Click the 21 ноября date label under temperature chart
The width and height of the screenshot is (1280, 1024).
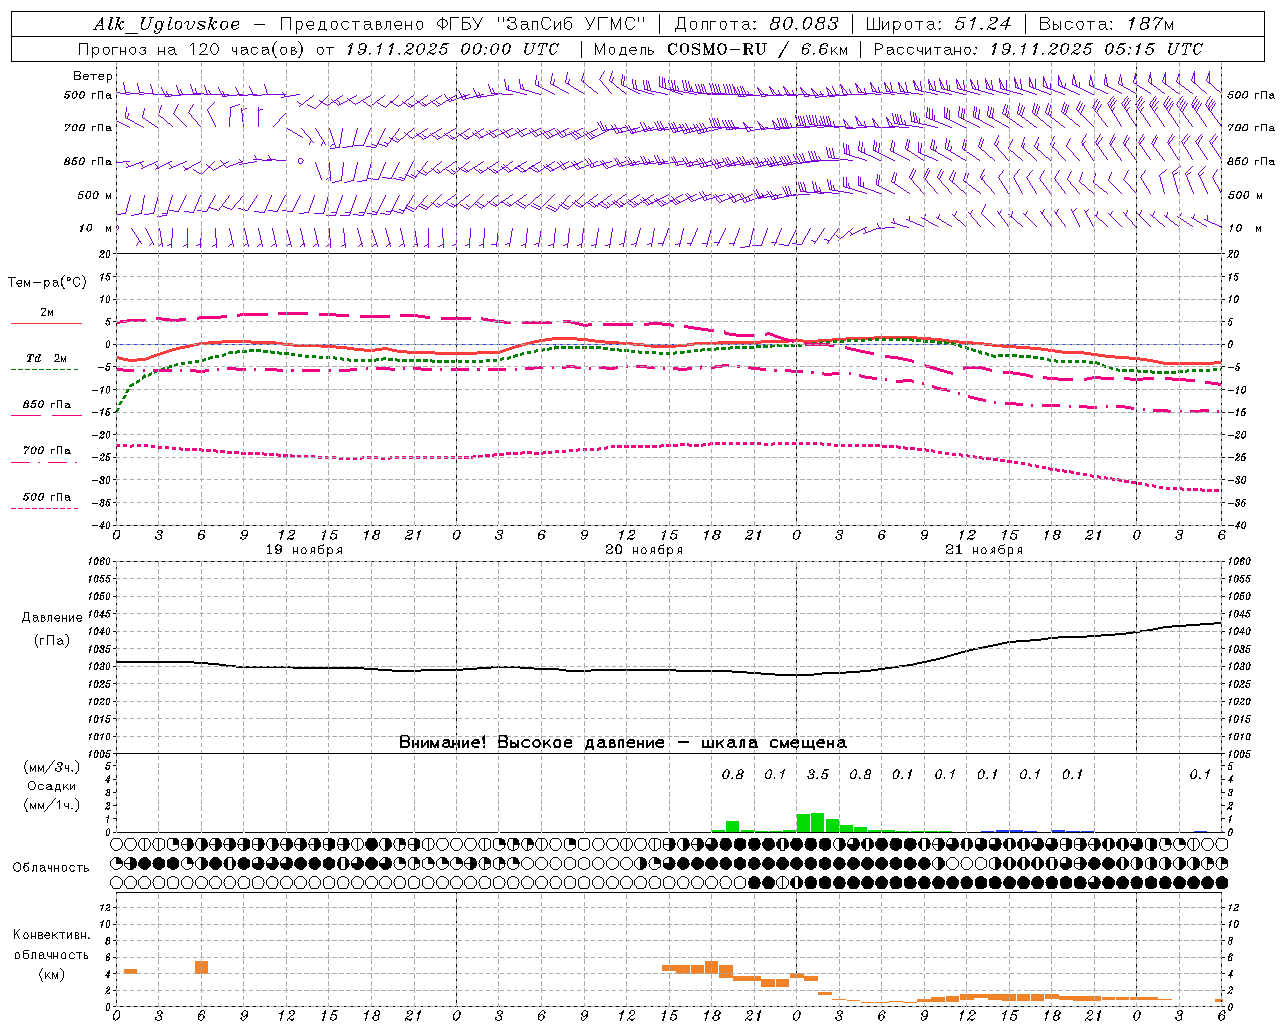(984, 549)
